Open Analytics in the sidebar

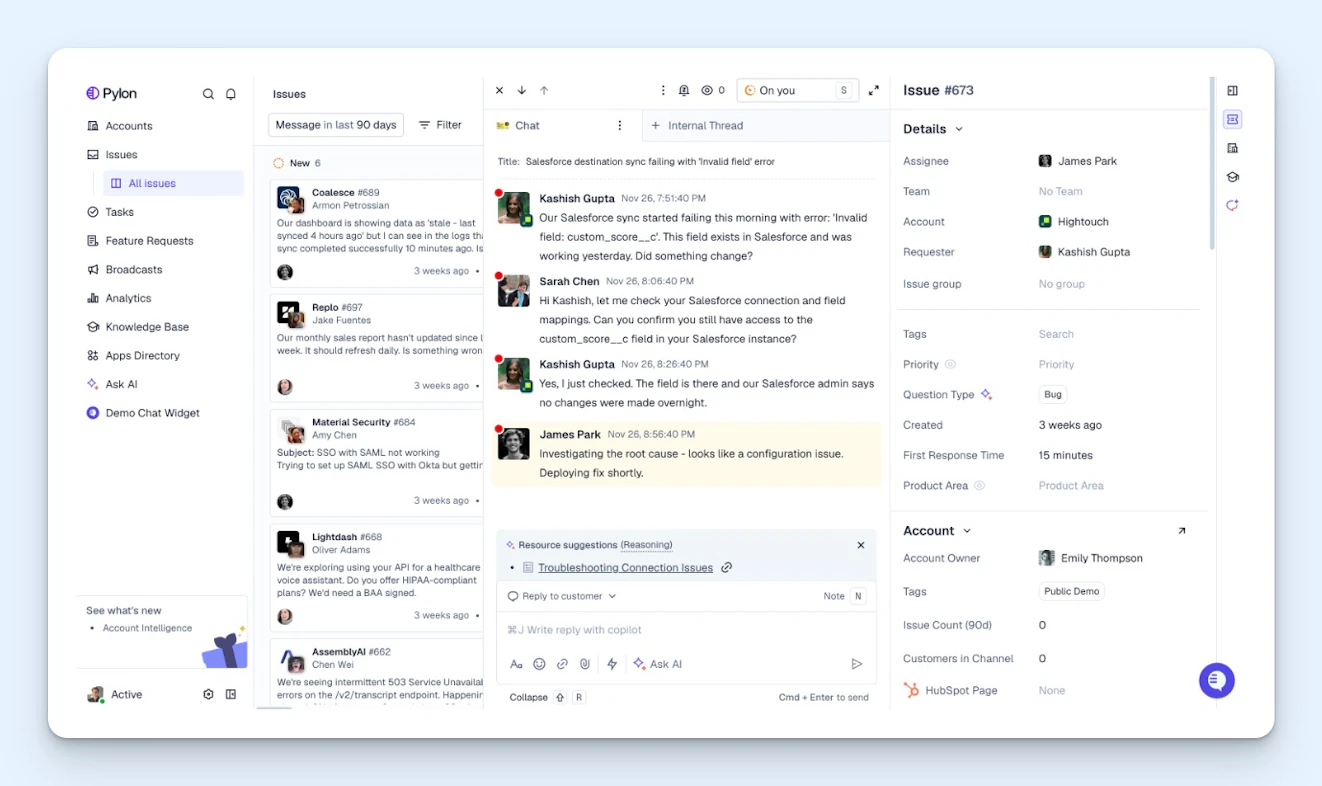click(x=128, y=298)
